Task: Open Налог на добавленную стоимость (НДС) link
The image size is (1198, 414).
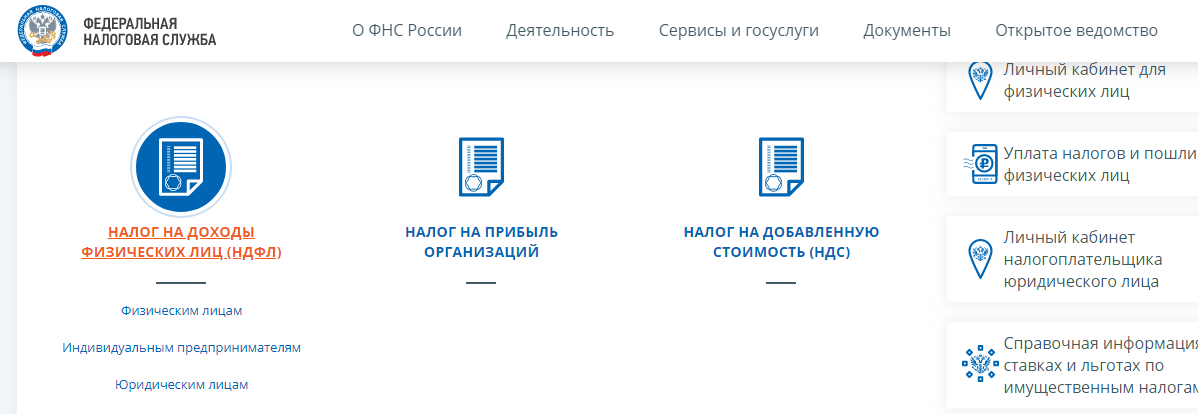Action: pyautogui.click(x=782, y=242)
